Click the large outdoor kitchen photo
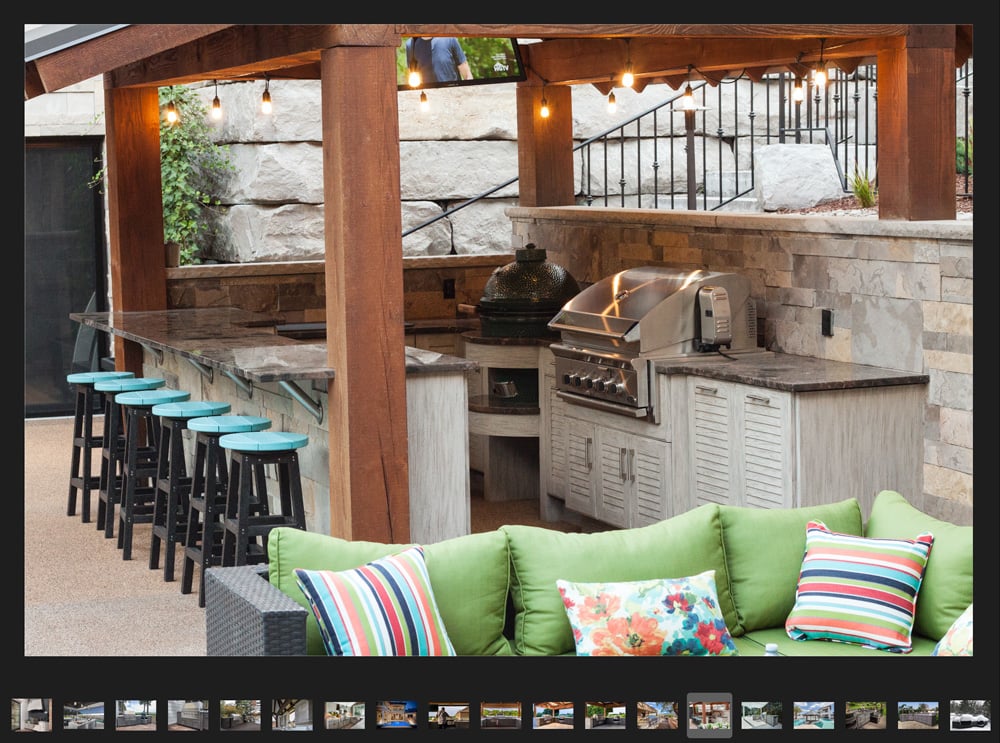This screenshot has height=743, width=1000. coord(498,340)
